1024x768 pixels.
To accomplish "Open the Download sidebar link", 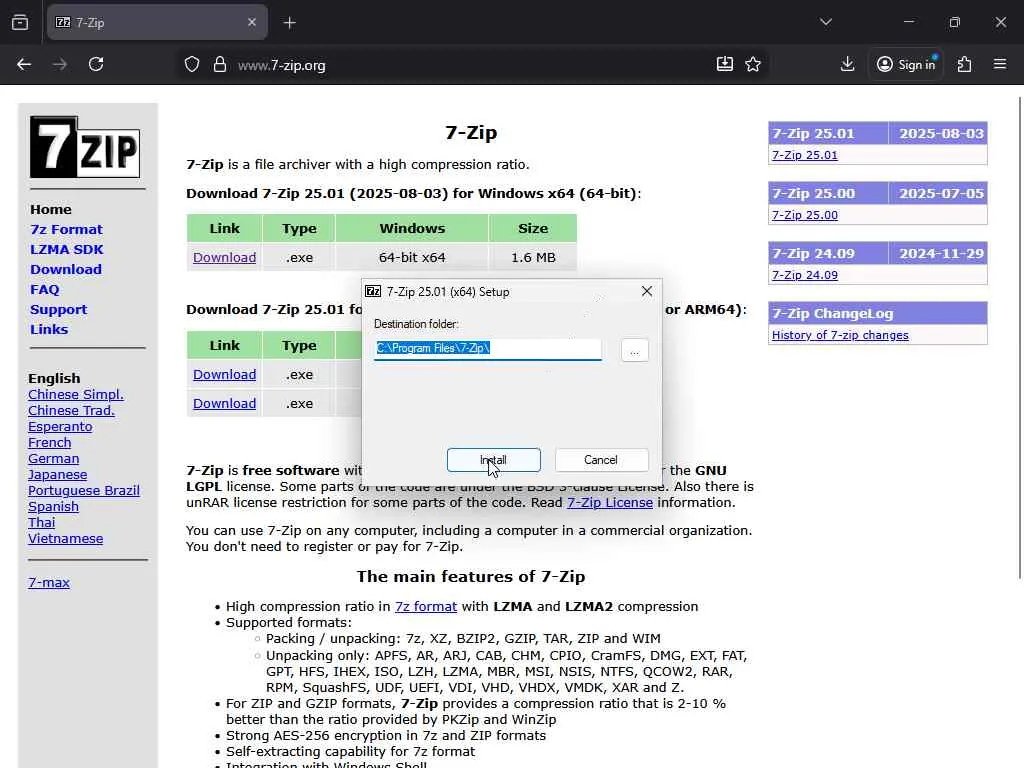I will tap(66, 269).
